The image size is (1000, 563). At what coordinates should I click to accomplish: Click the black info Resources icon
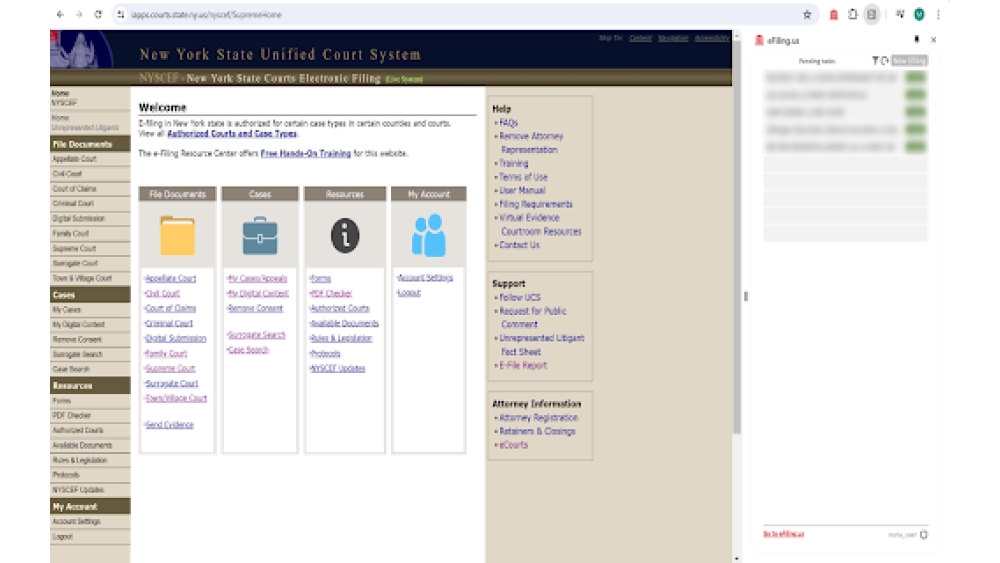pyautogui.click(x=345, y=236)
